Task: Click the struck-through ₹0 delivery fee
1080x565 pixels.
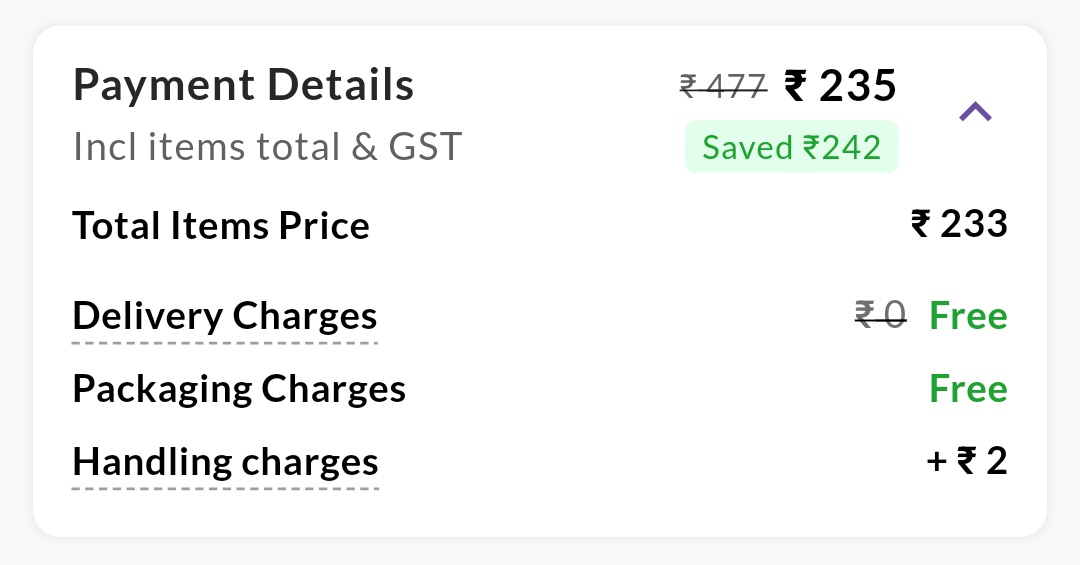Action: click(x=880, y=315)
